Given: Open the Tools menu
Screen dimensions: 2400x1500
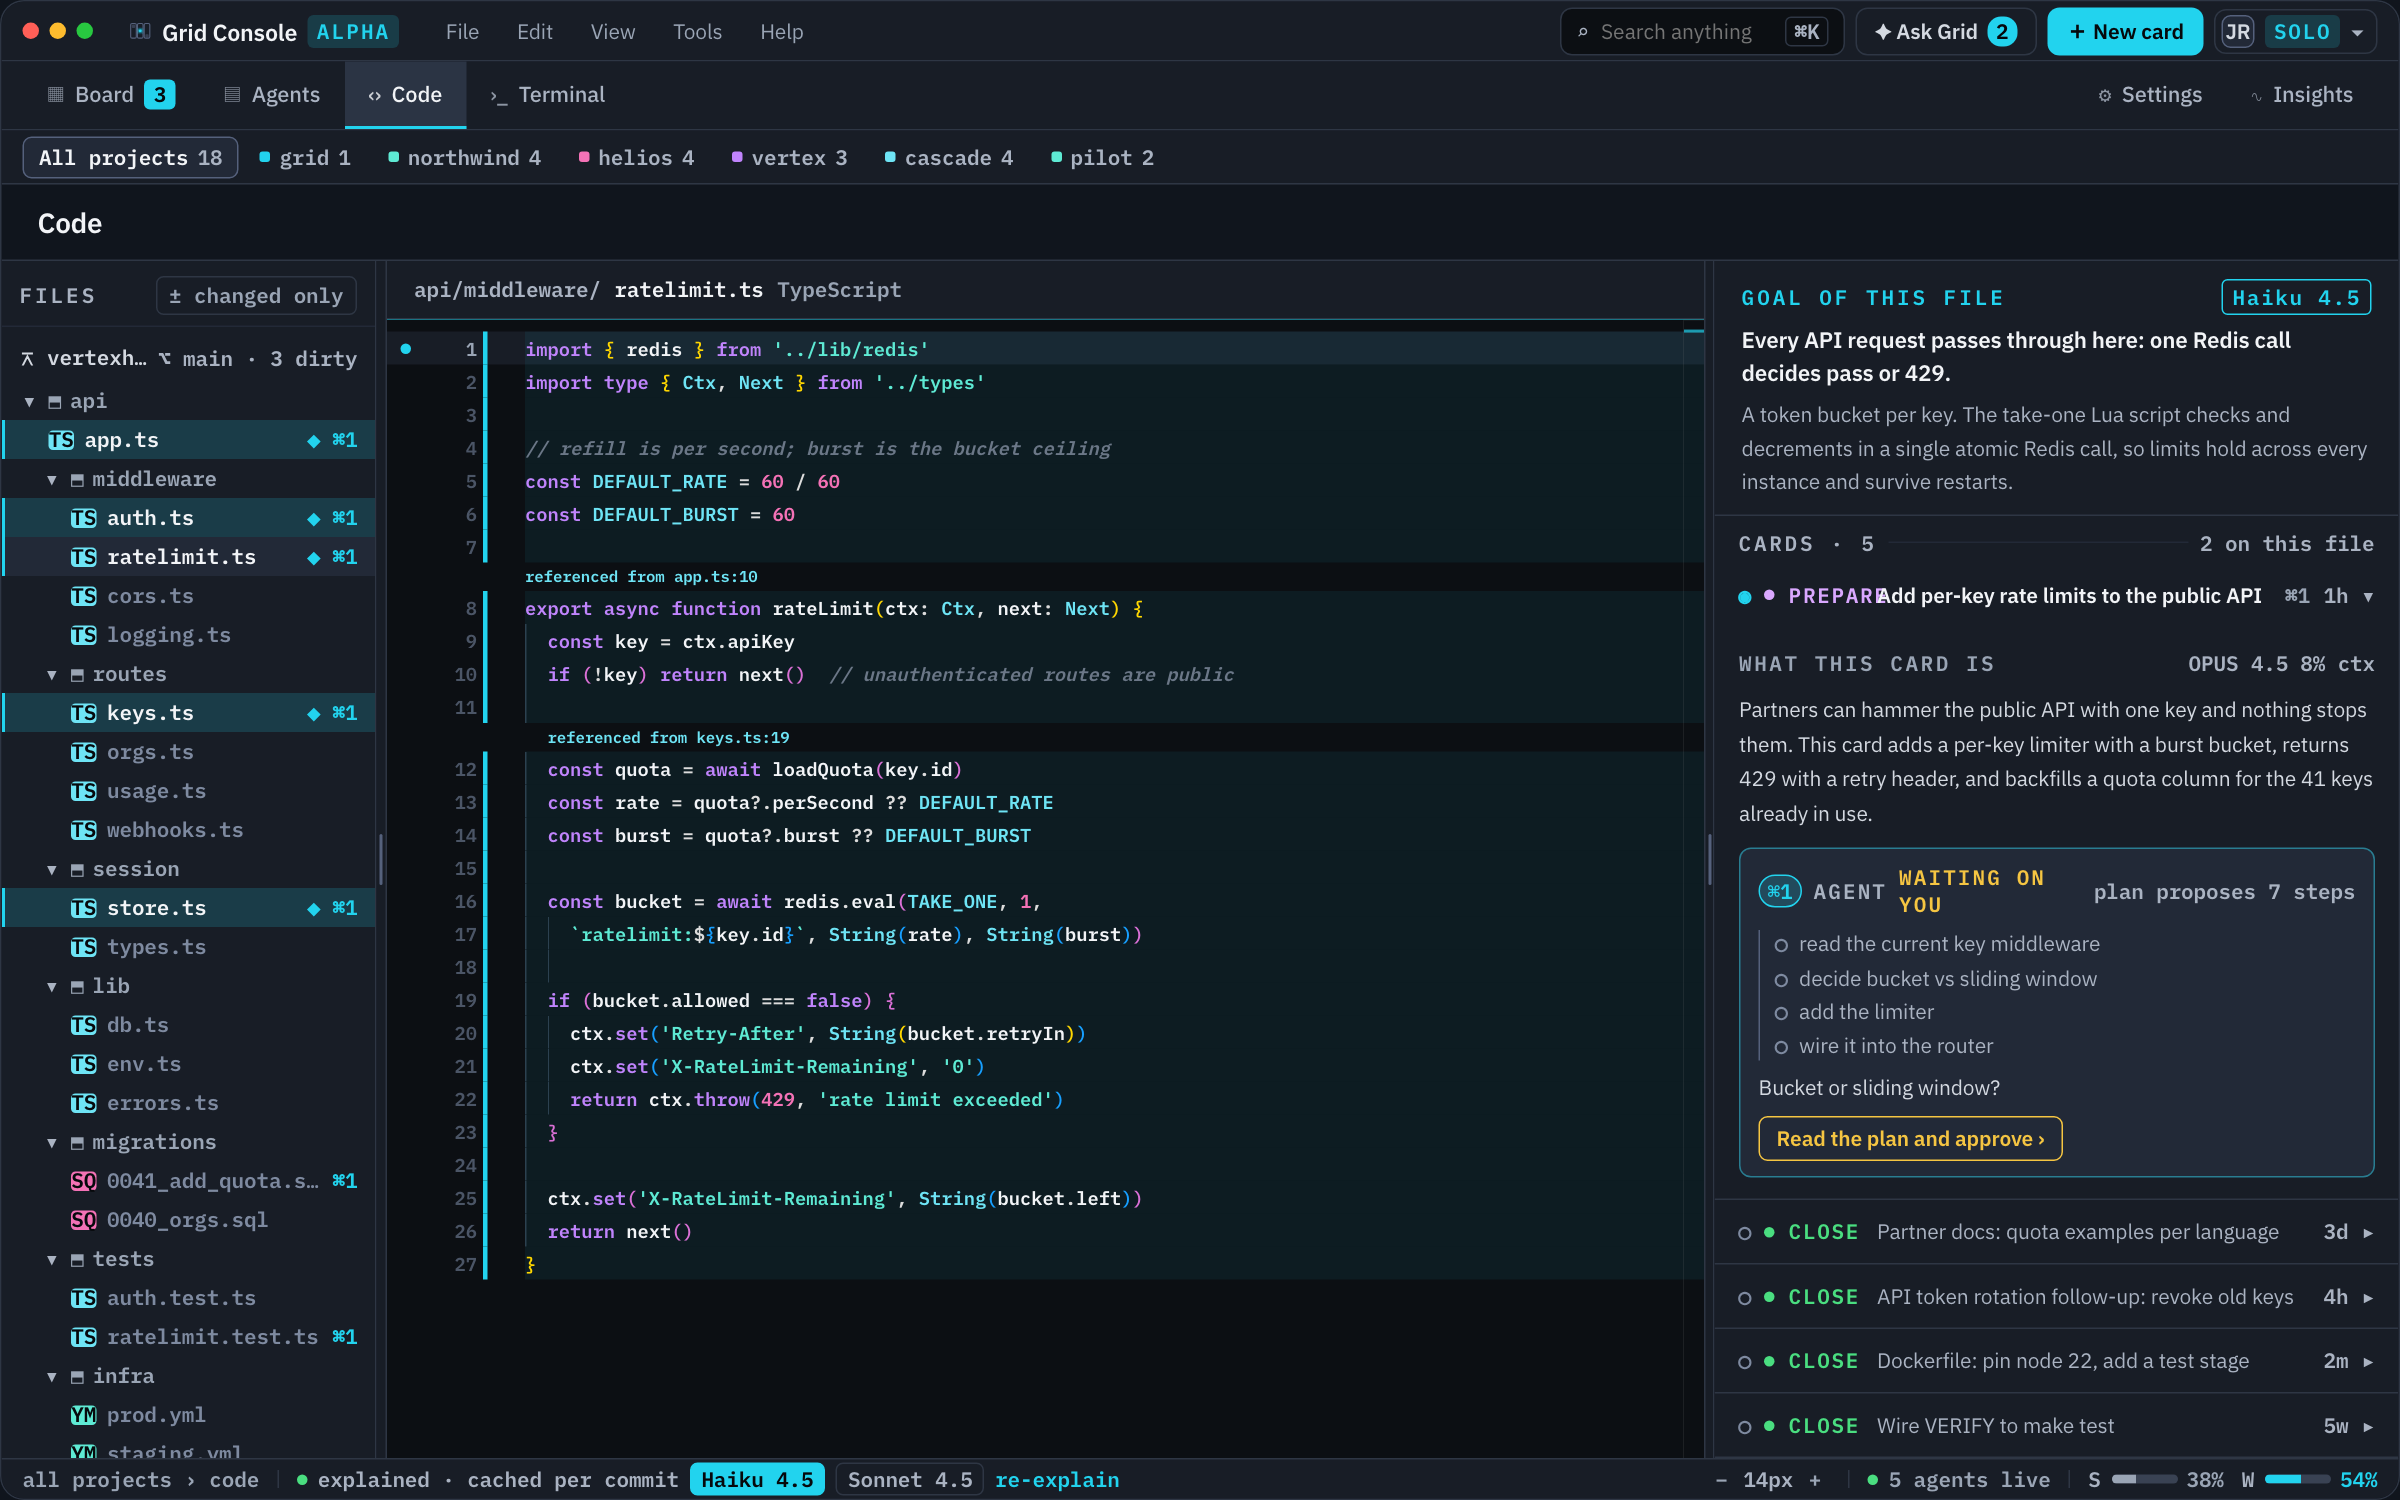Looking at the screenshot, I should point(697,32).
